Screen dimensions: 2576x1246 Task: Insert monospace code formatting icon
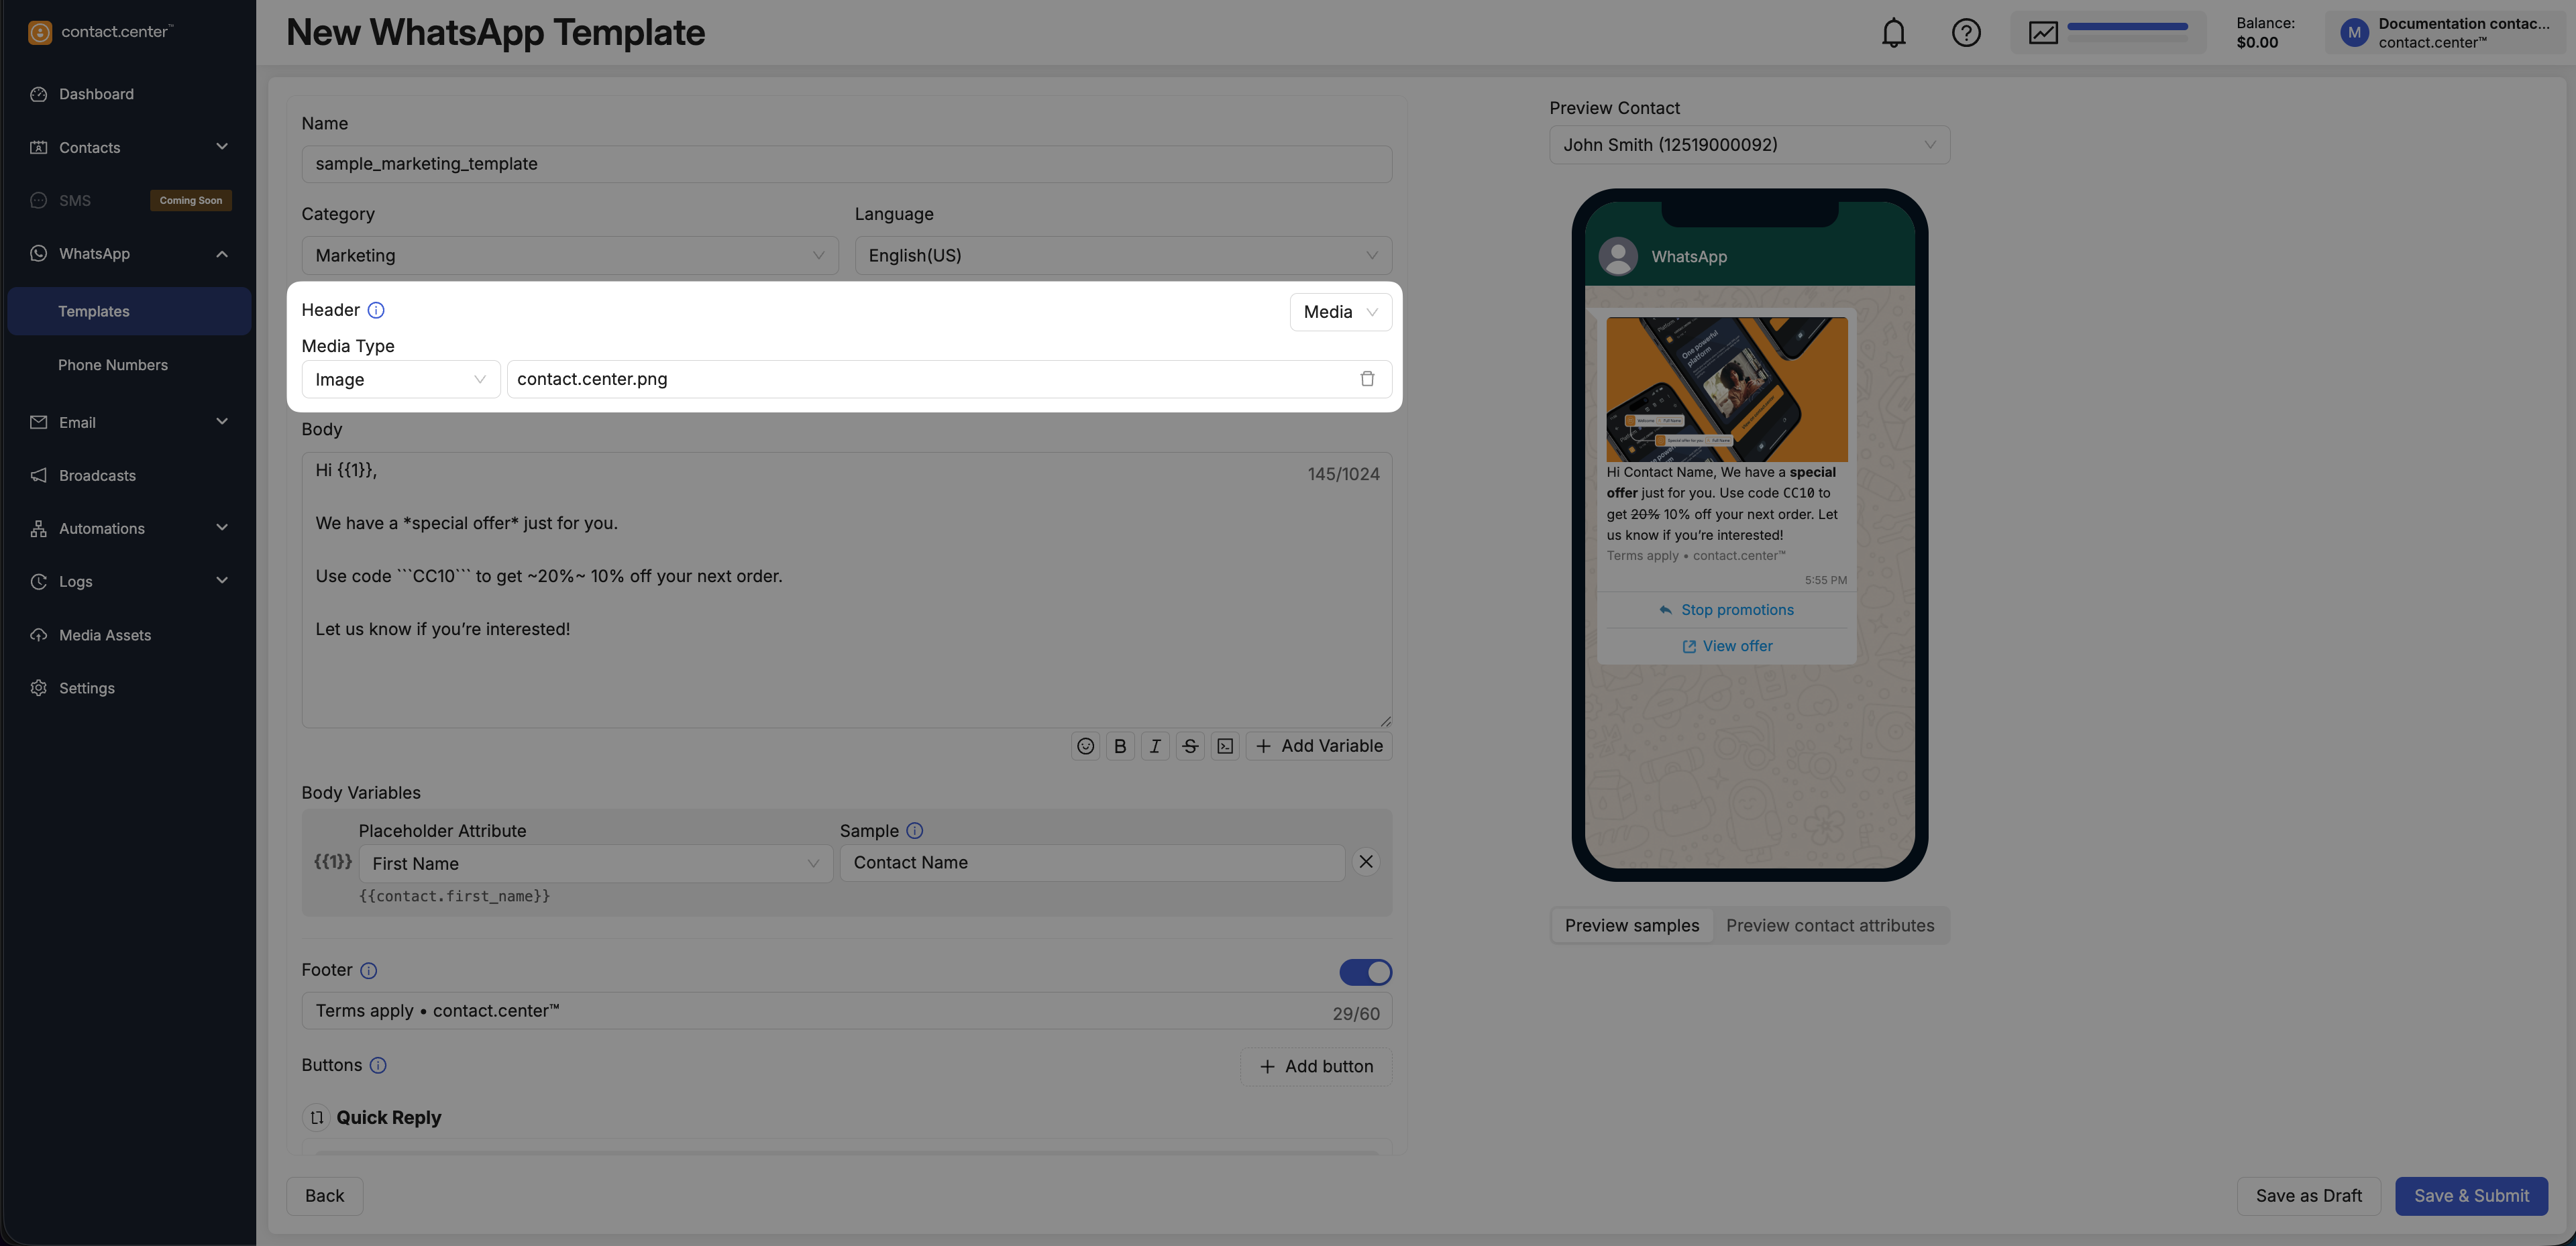pyautogui.click(x=1225, y=746)
